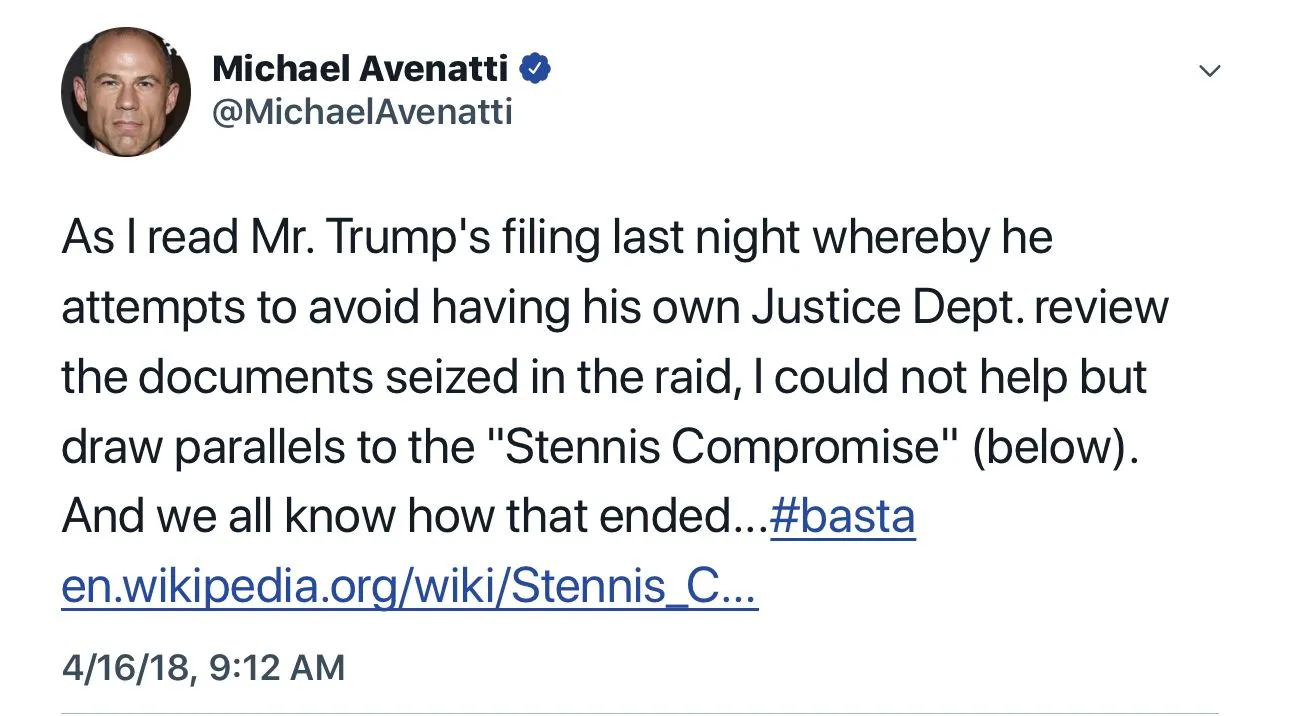This screenshot has width=1307, height=716.
Task: Click the divider line below the timestamp
Action: [640, 713]
